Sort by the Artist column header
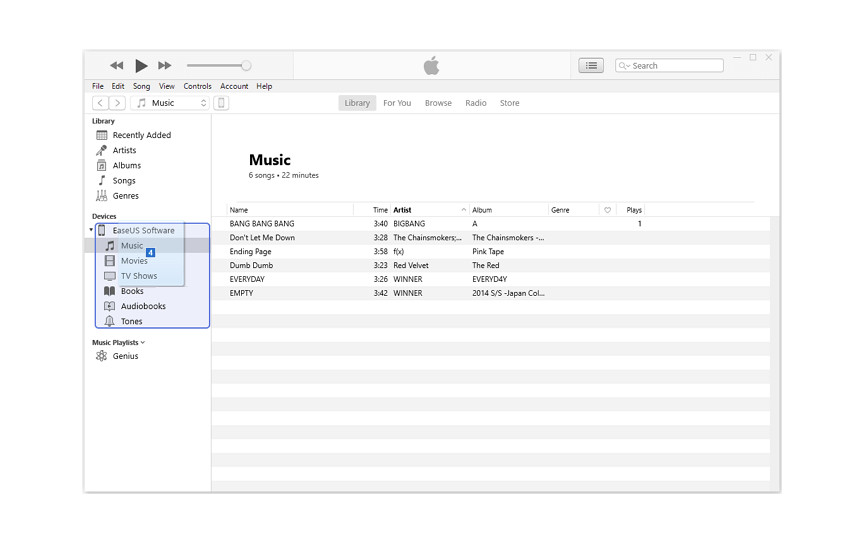 point(402,210)
